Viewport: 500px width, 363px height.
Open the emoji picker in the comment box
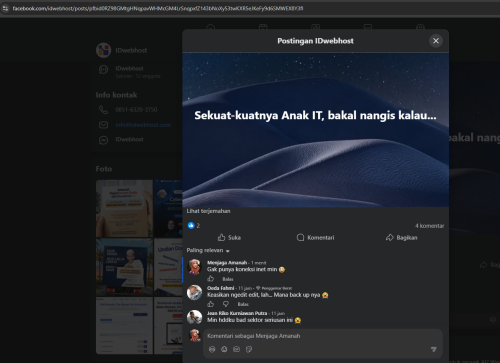pyautogui.click(x=224, y=349)
